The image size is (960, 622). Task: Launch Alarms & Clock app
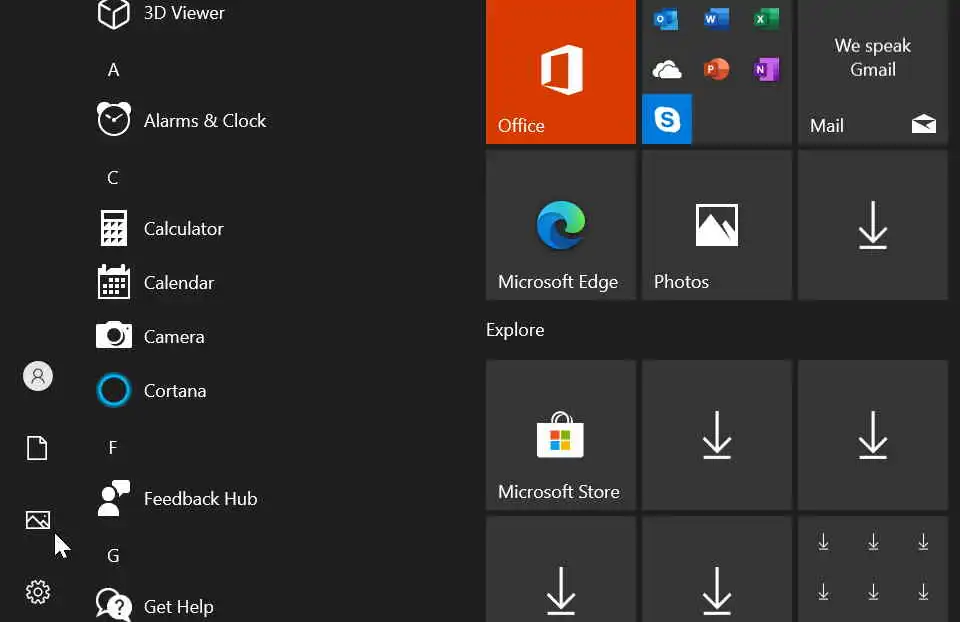click(184, 121)
